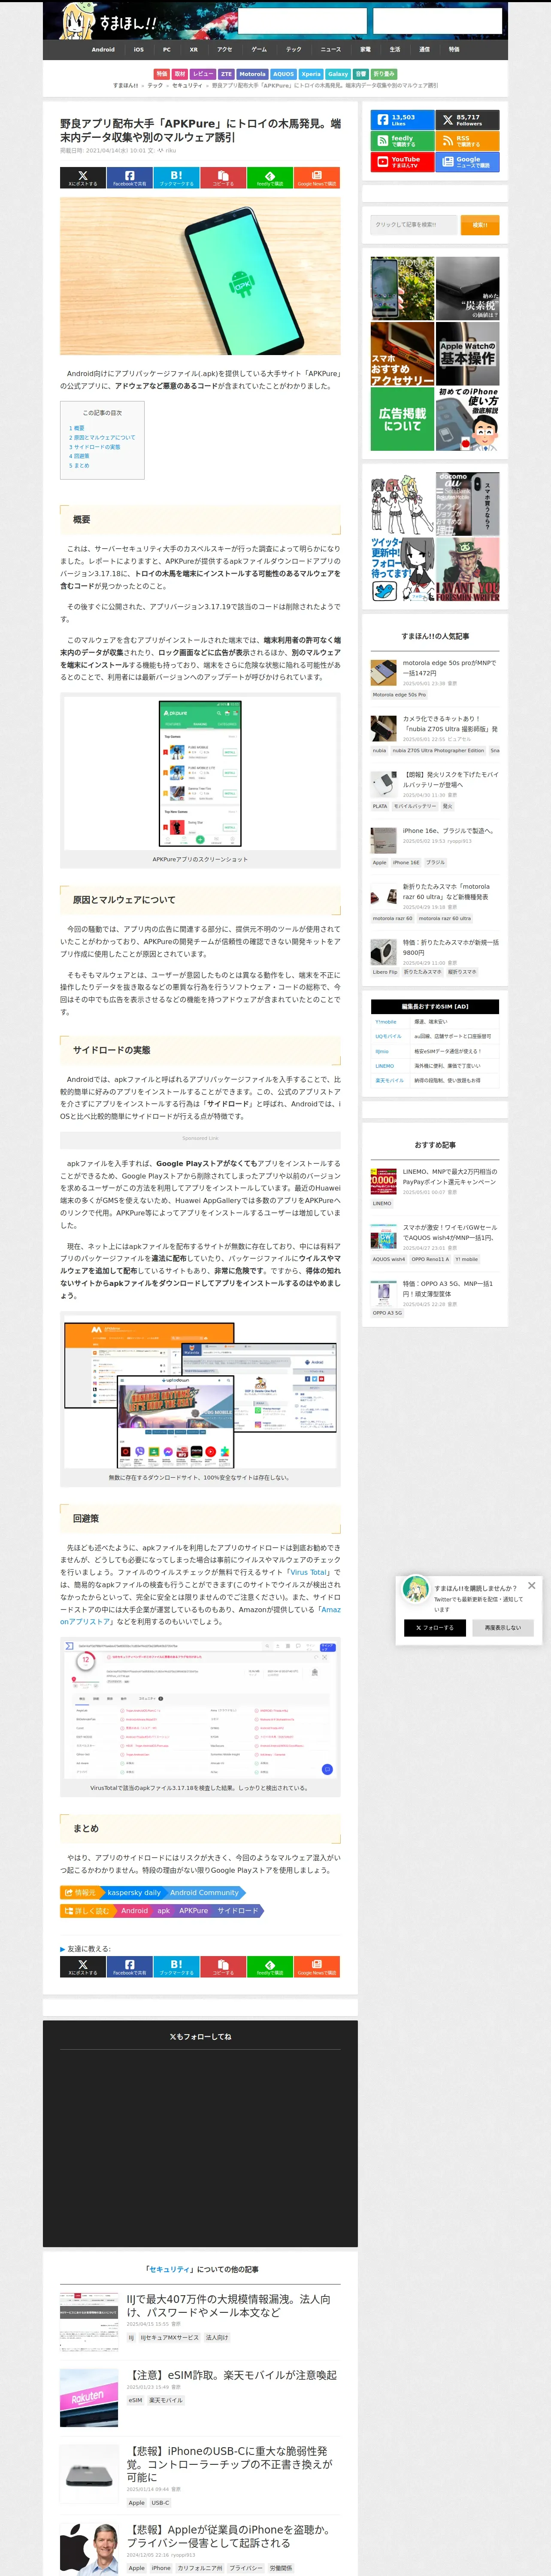
Task: Bookmark with B! in bottom share bar
Action: [176, 1967]
